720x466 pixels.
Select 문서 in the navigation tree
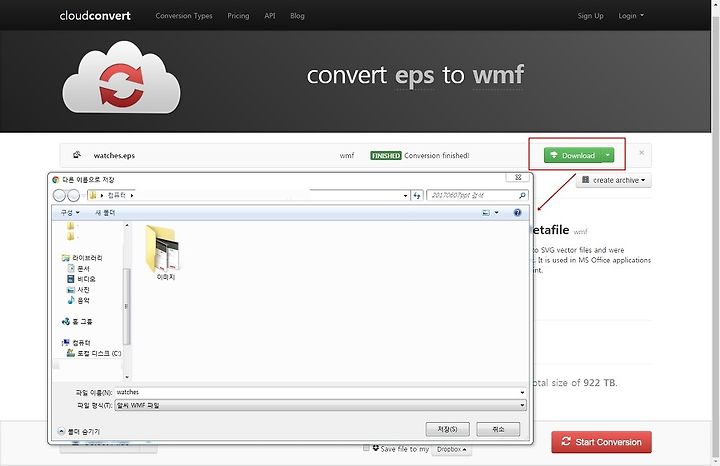click(79, 268)
